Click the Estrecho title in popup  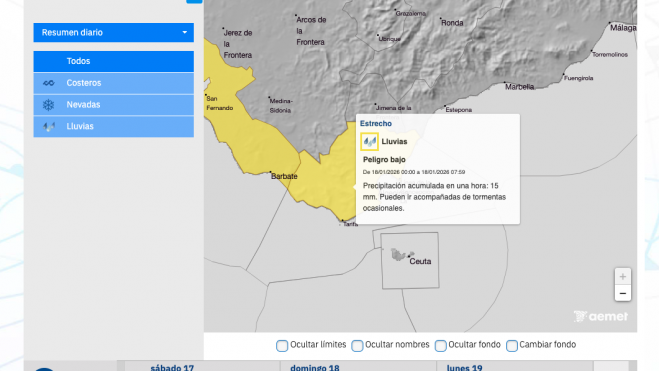tap(376, 124)
